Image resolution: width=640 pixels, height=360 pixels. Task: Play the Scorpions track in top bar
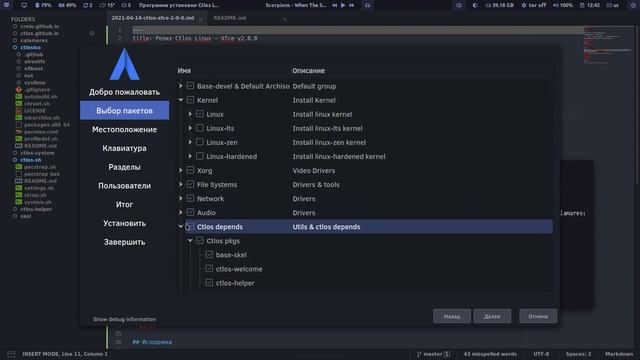click(343, 5)
